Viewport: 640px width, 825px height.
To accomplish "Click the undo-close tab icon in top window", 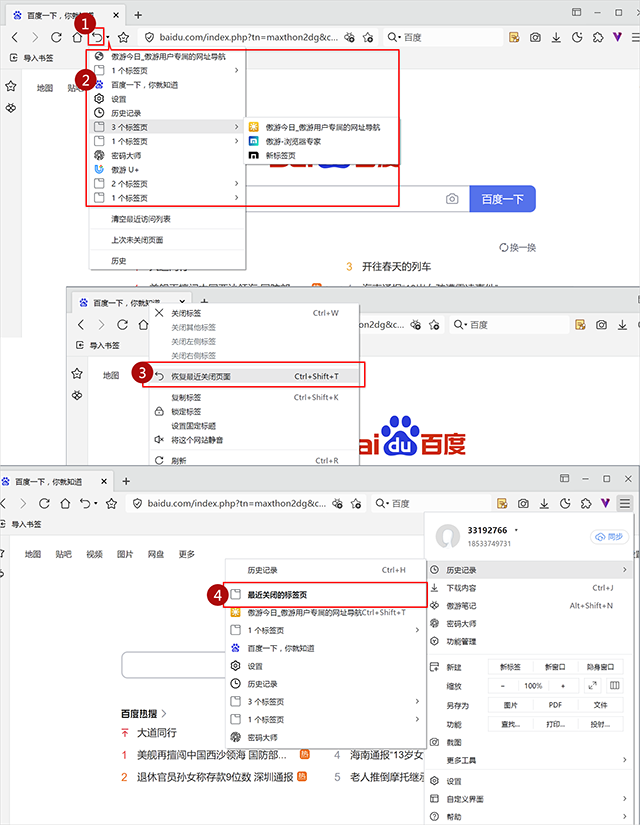I will [97, 37].
